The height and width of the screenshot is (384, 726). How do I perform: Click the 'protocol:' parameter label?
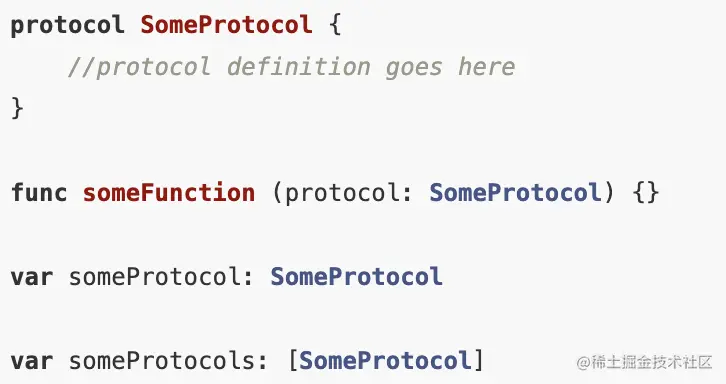[x=342, y=193]
